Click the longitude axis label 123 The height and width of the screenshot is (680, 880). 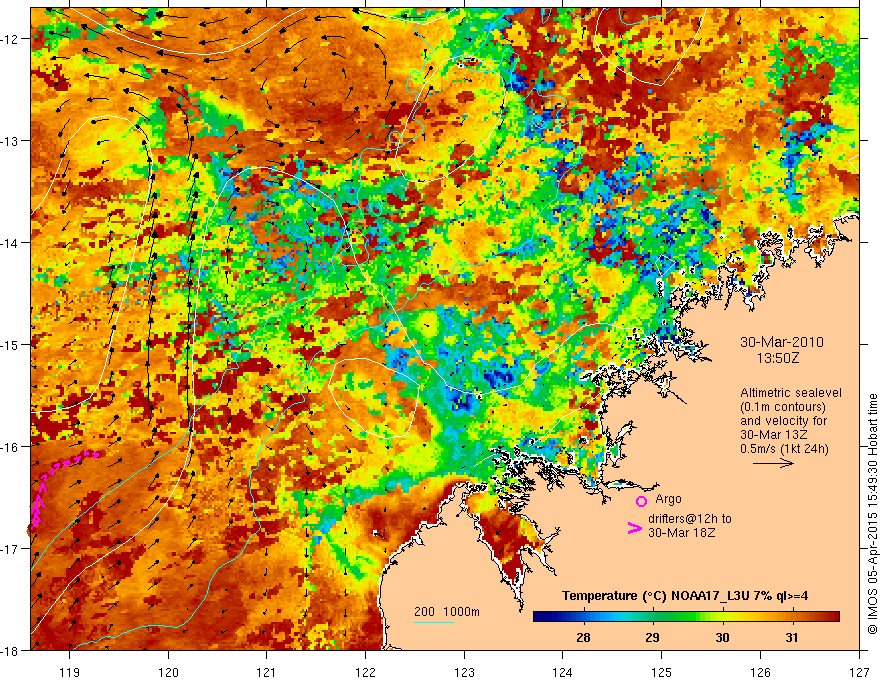tap(464, 672)
